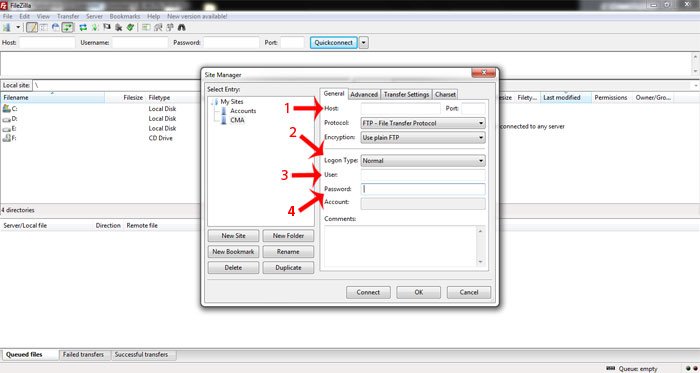
Task: Switch to the Advanced tab
Action: 364,95
